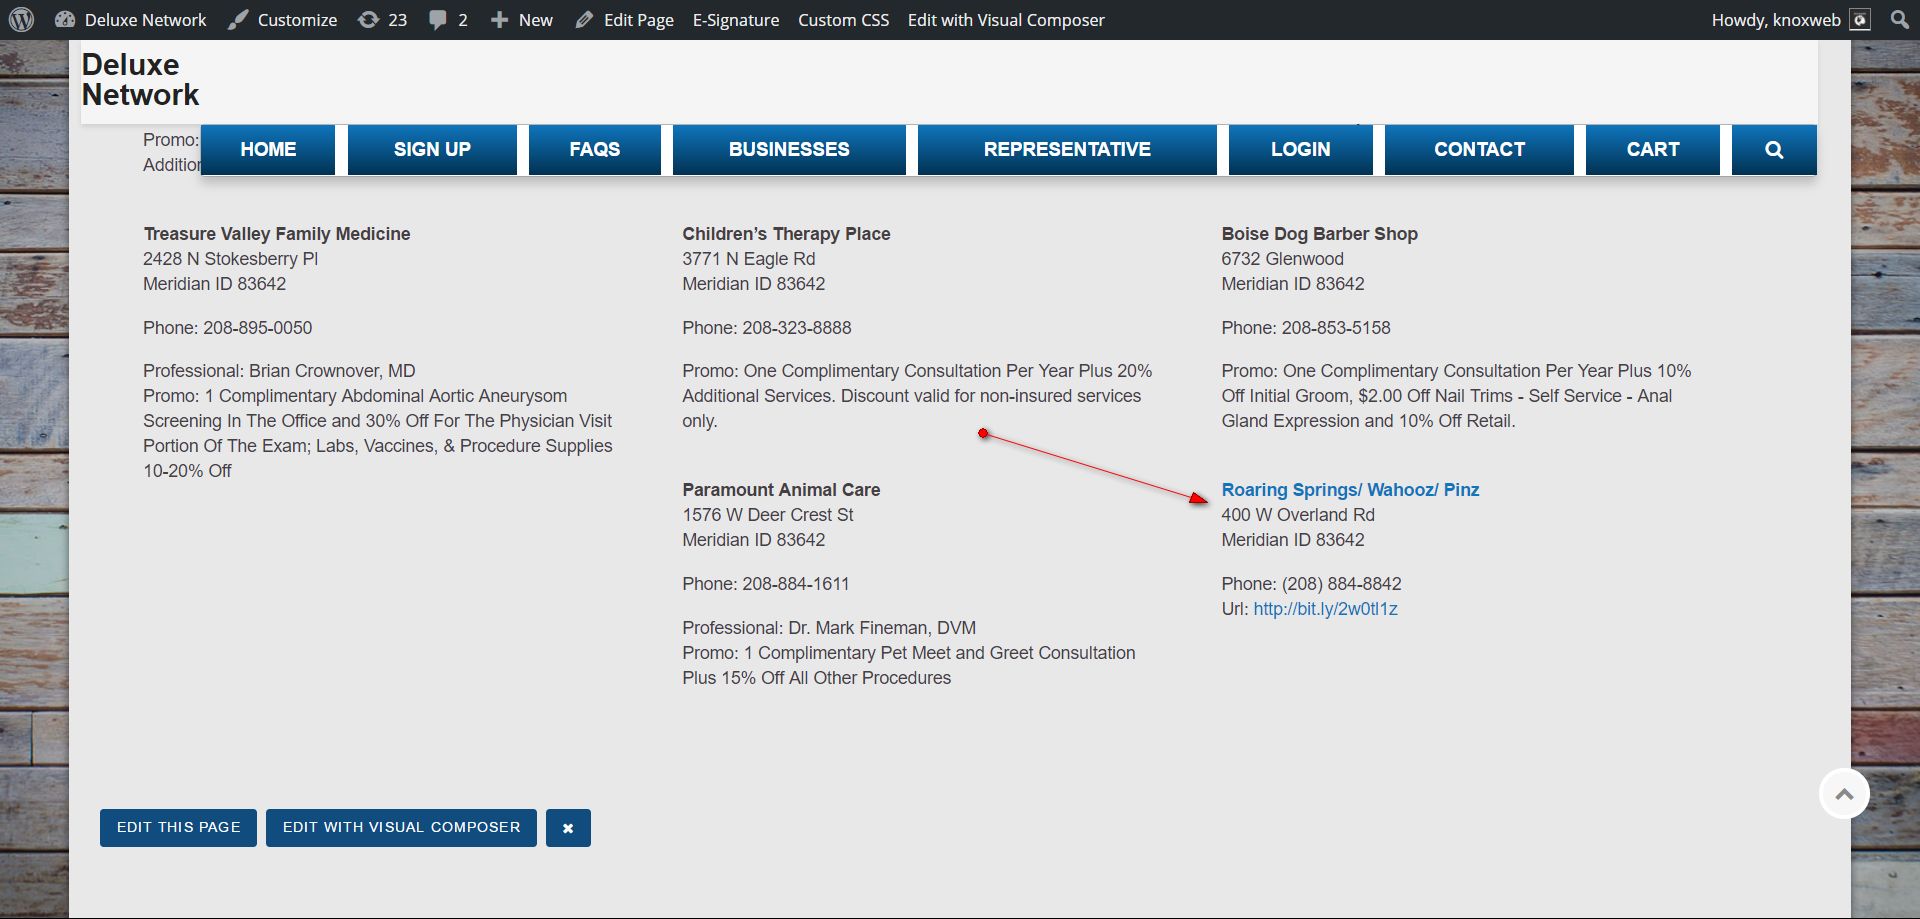This screenshot has height=919, width=1920.
Task: Open the SIGN UP navigation tab
Action: [432, 150]
